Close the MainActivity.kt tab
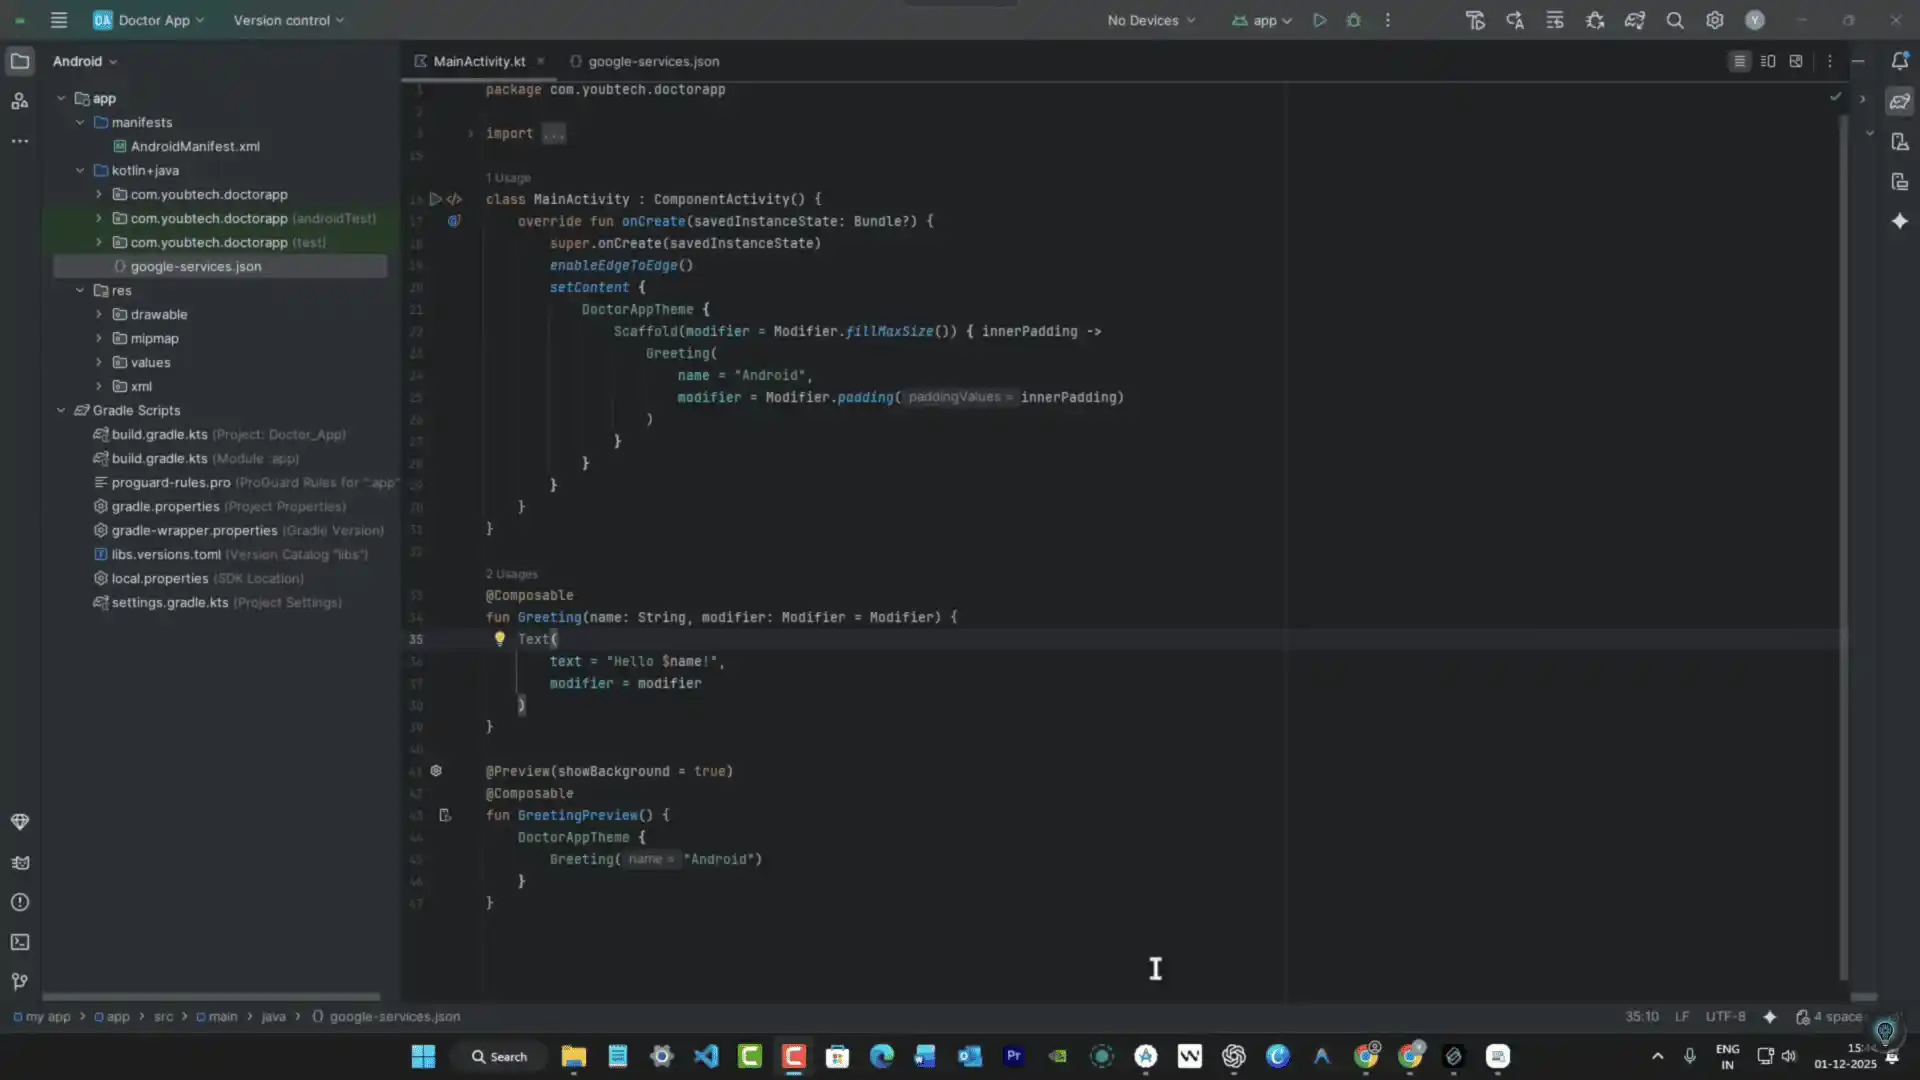Viewport: 1920px width, 1080px height. click(x=541, y=61)
